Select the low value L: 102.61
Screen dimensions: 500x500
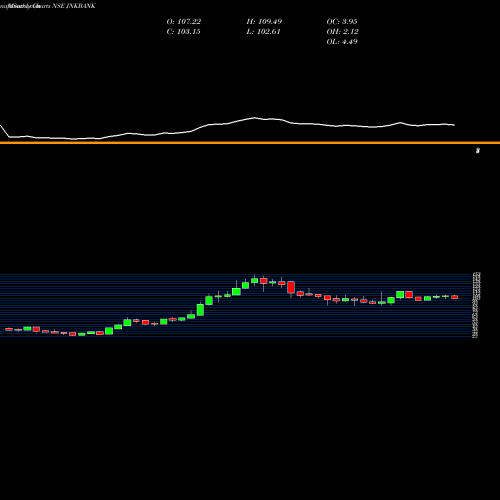click(263, 32)
